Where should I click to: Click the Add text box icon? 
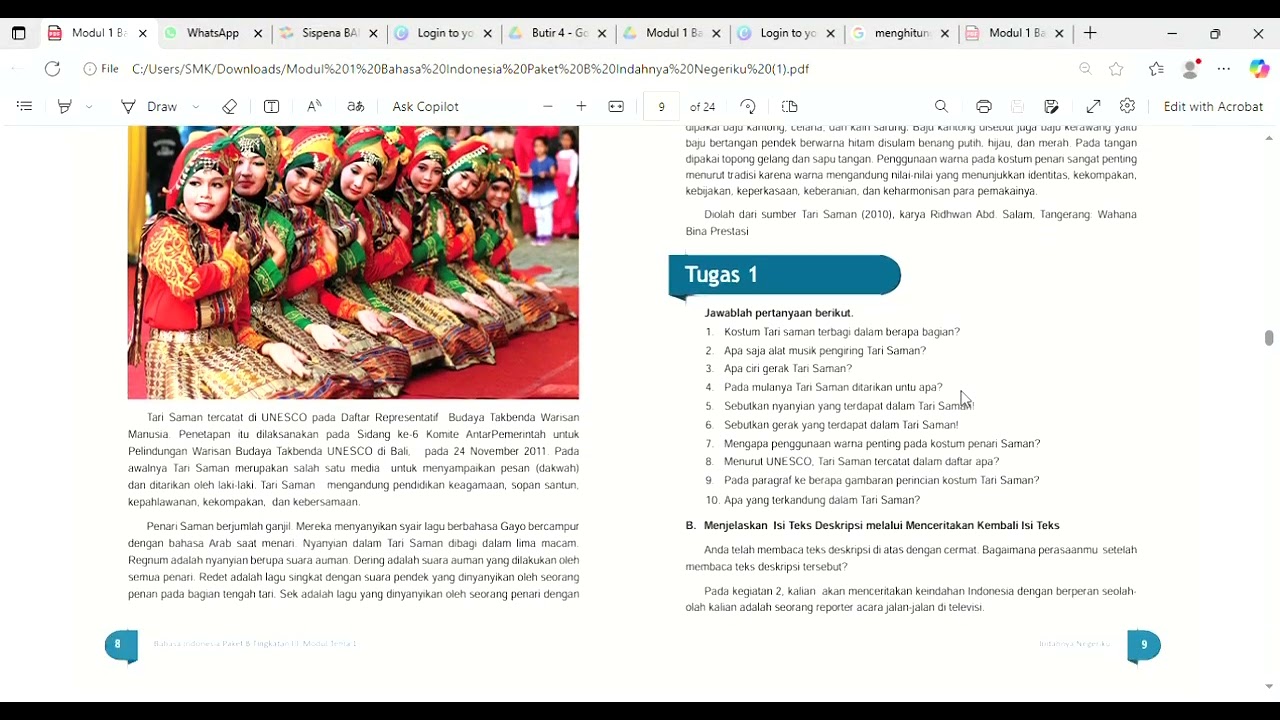pyautogui.click(x=271, y=106)
